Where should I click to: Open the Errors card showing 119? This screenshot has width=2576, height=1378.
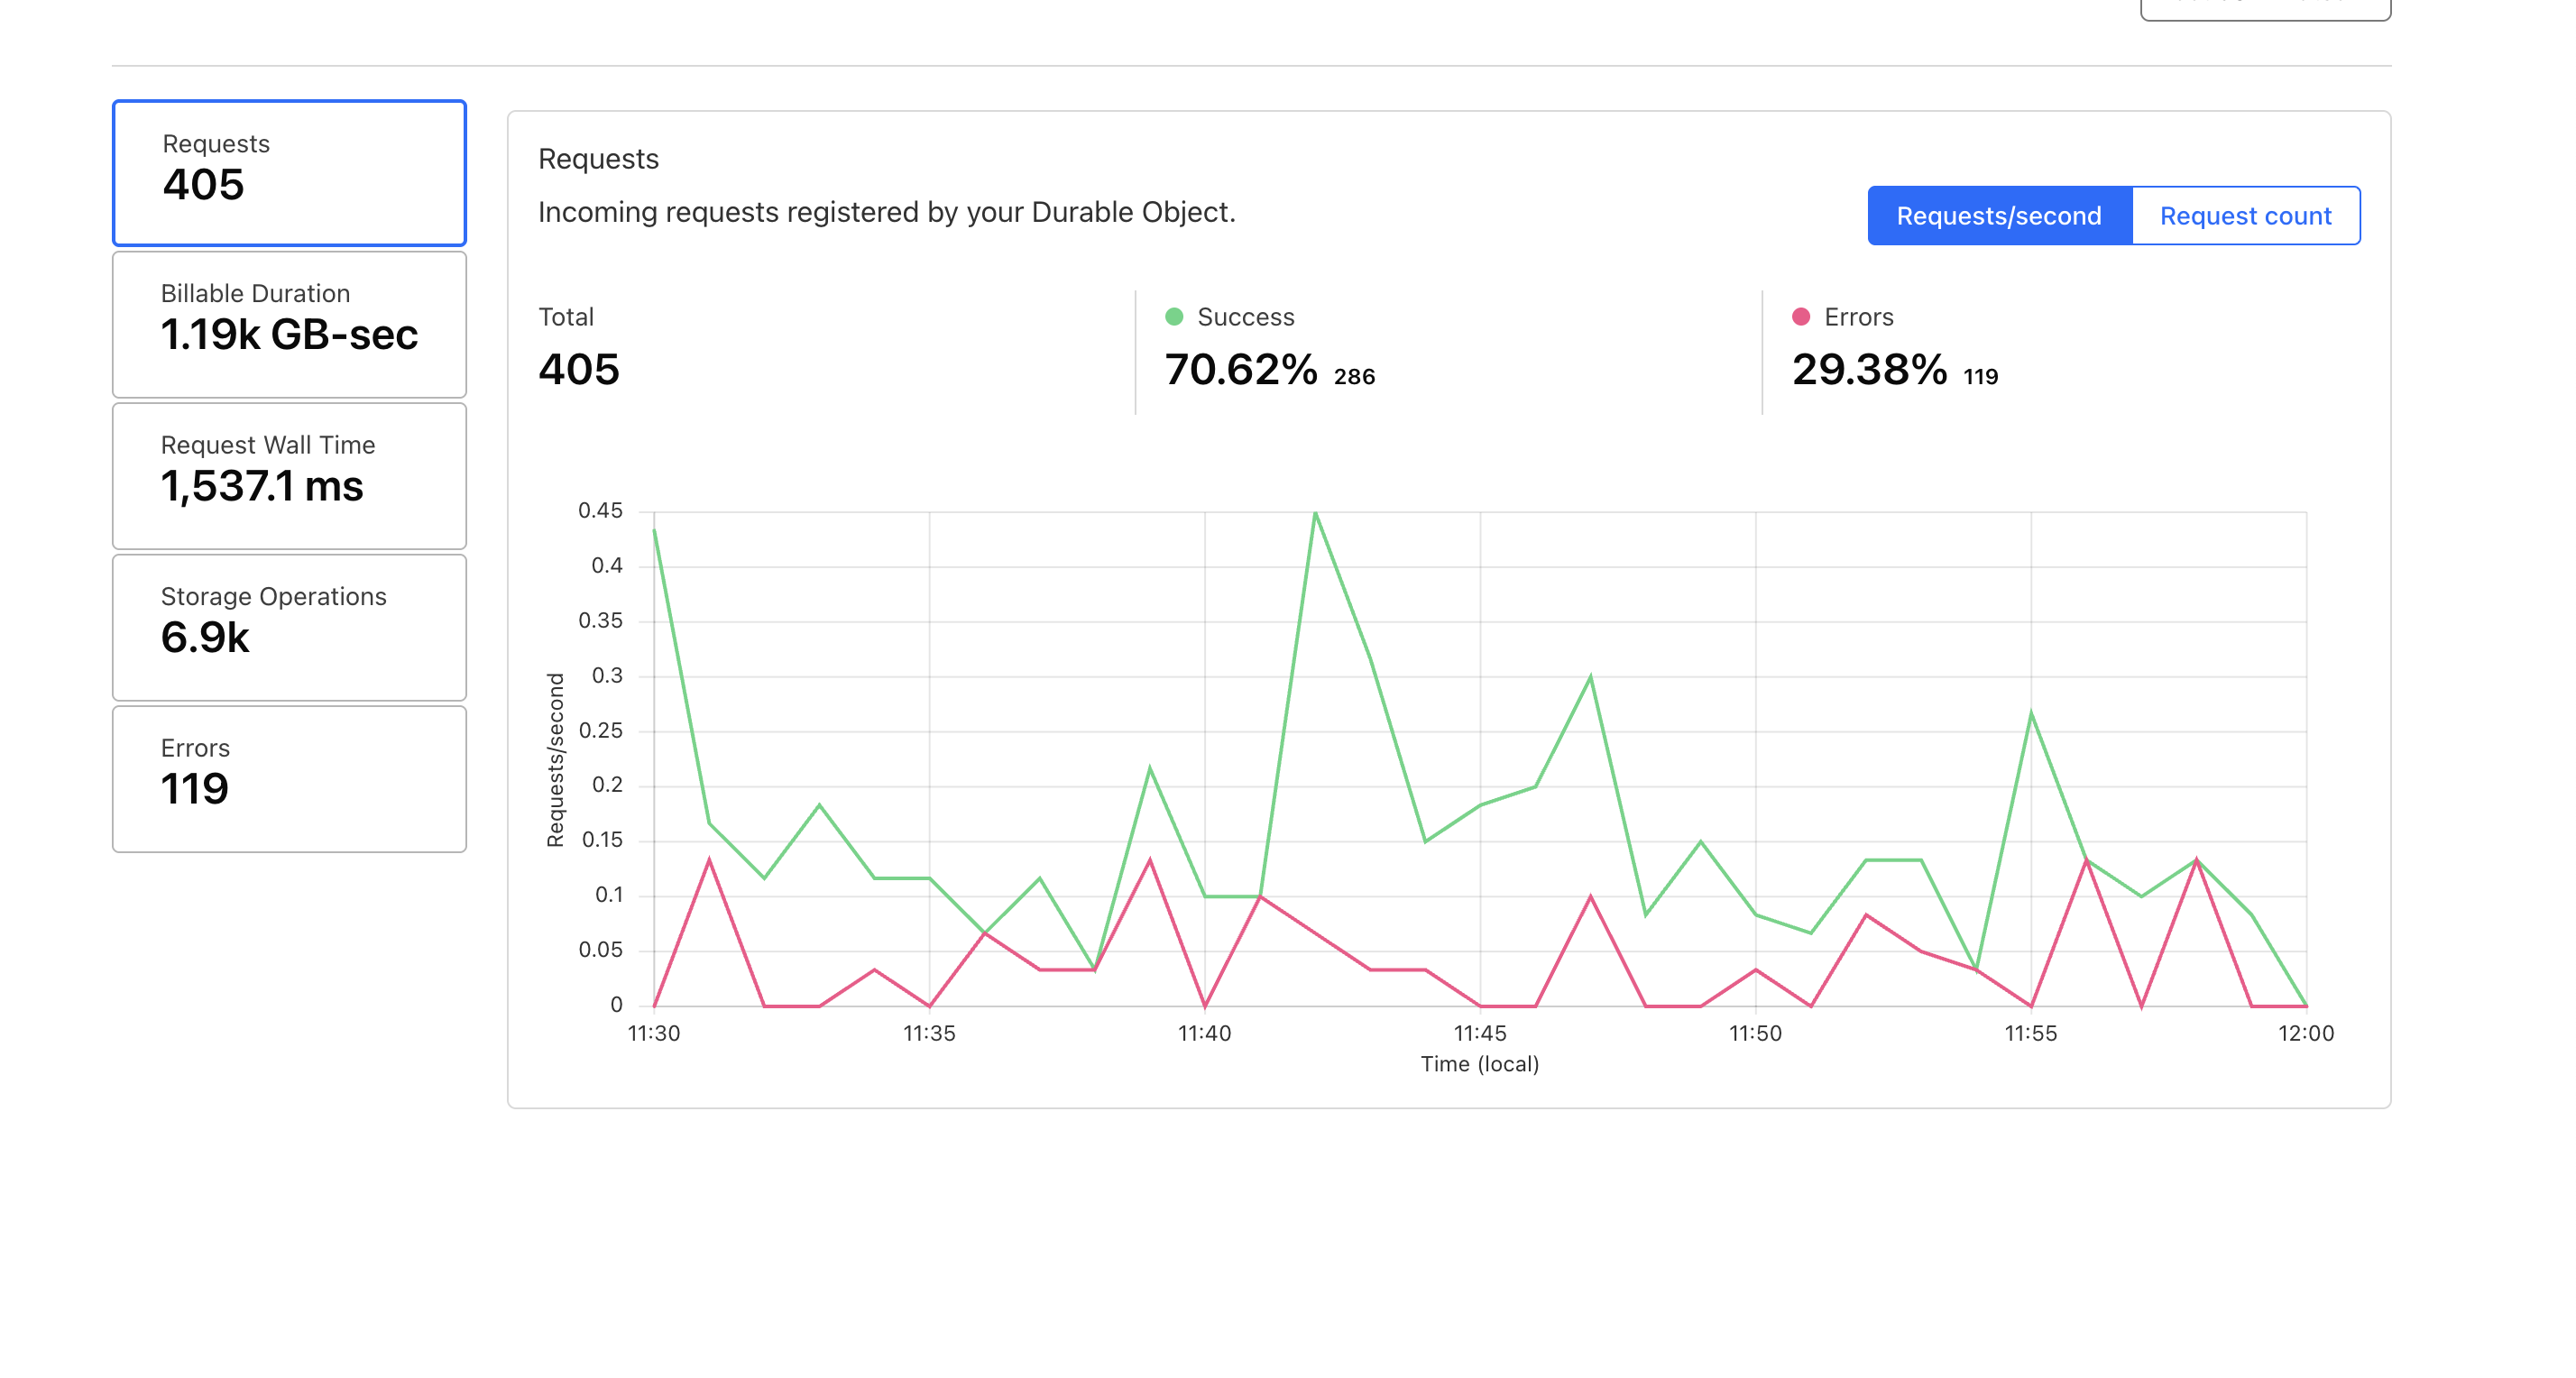coord(289,778)
